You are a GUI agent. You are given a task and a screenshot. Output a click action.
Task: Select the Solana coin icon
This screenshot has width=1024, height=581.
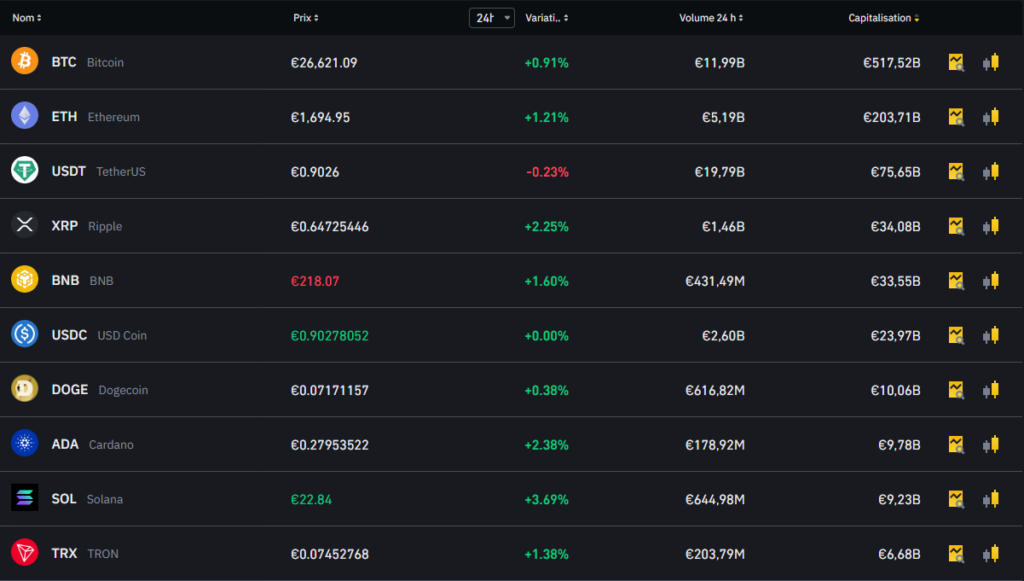point(24,498)
